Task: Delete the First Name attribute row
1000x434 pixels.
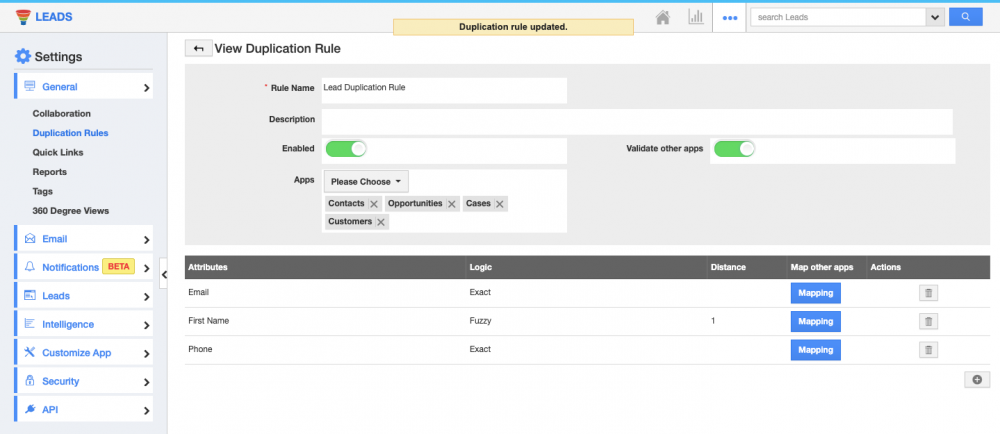Action: tap(928, 321)
